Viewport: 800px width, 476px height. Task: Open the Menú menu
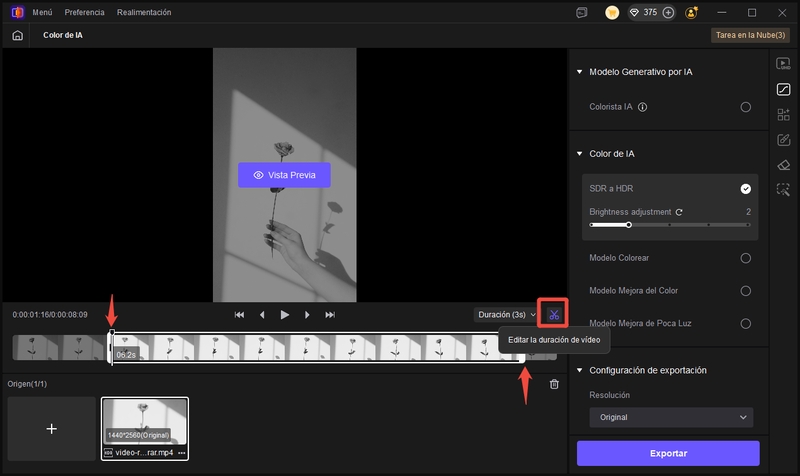(42, 12)
